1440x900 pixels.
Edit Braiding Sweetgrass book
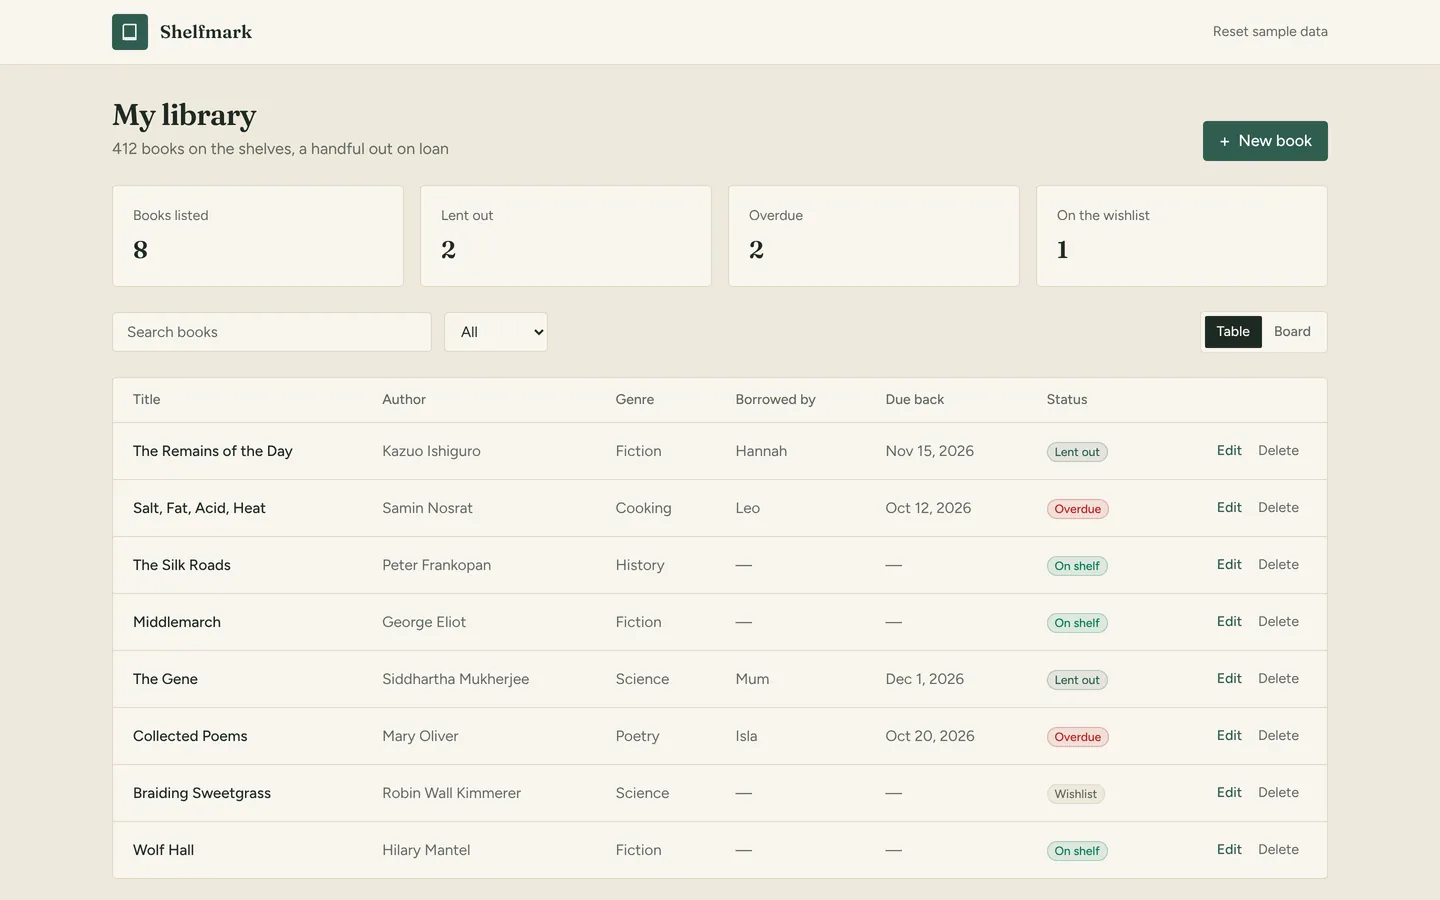coord(1229,793)
